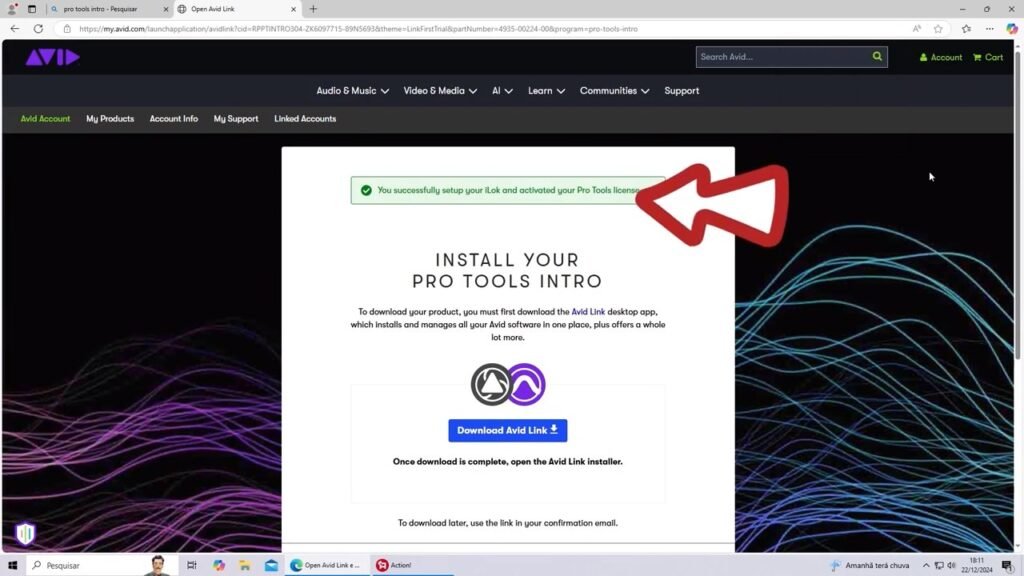Add this page to favorites with the star
The image size is (1024, 576).
point(938,29)
